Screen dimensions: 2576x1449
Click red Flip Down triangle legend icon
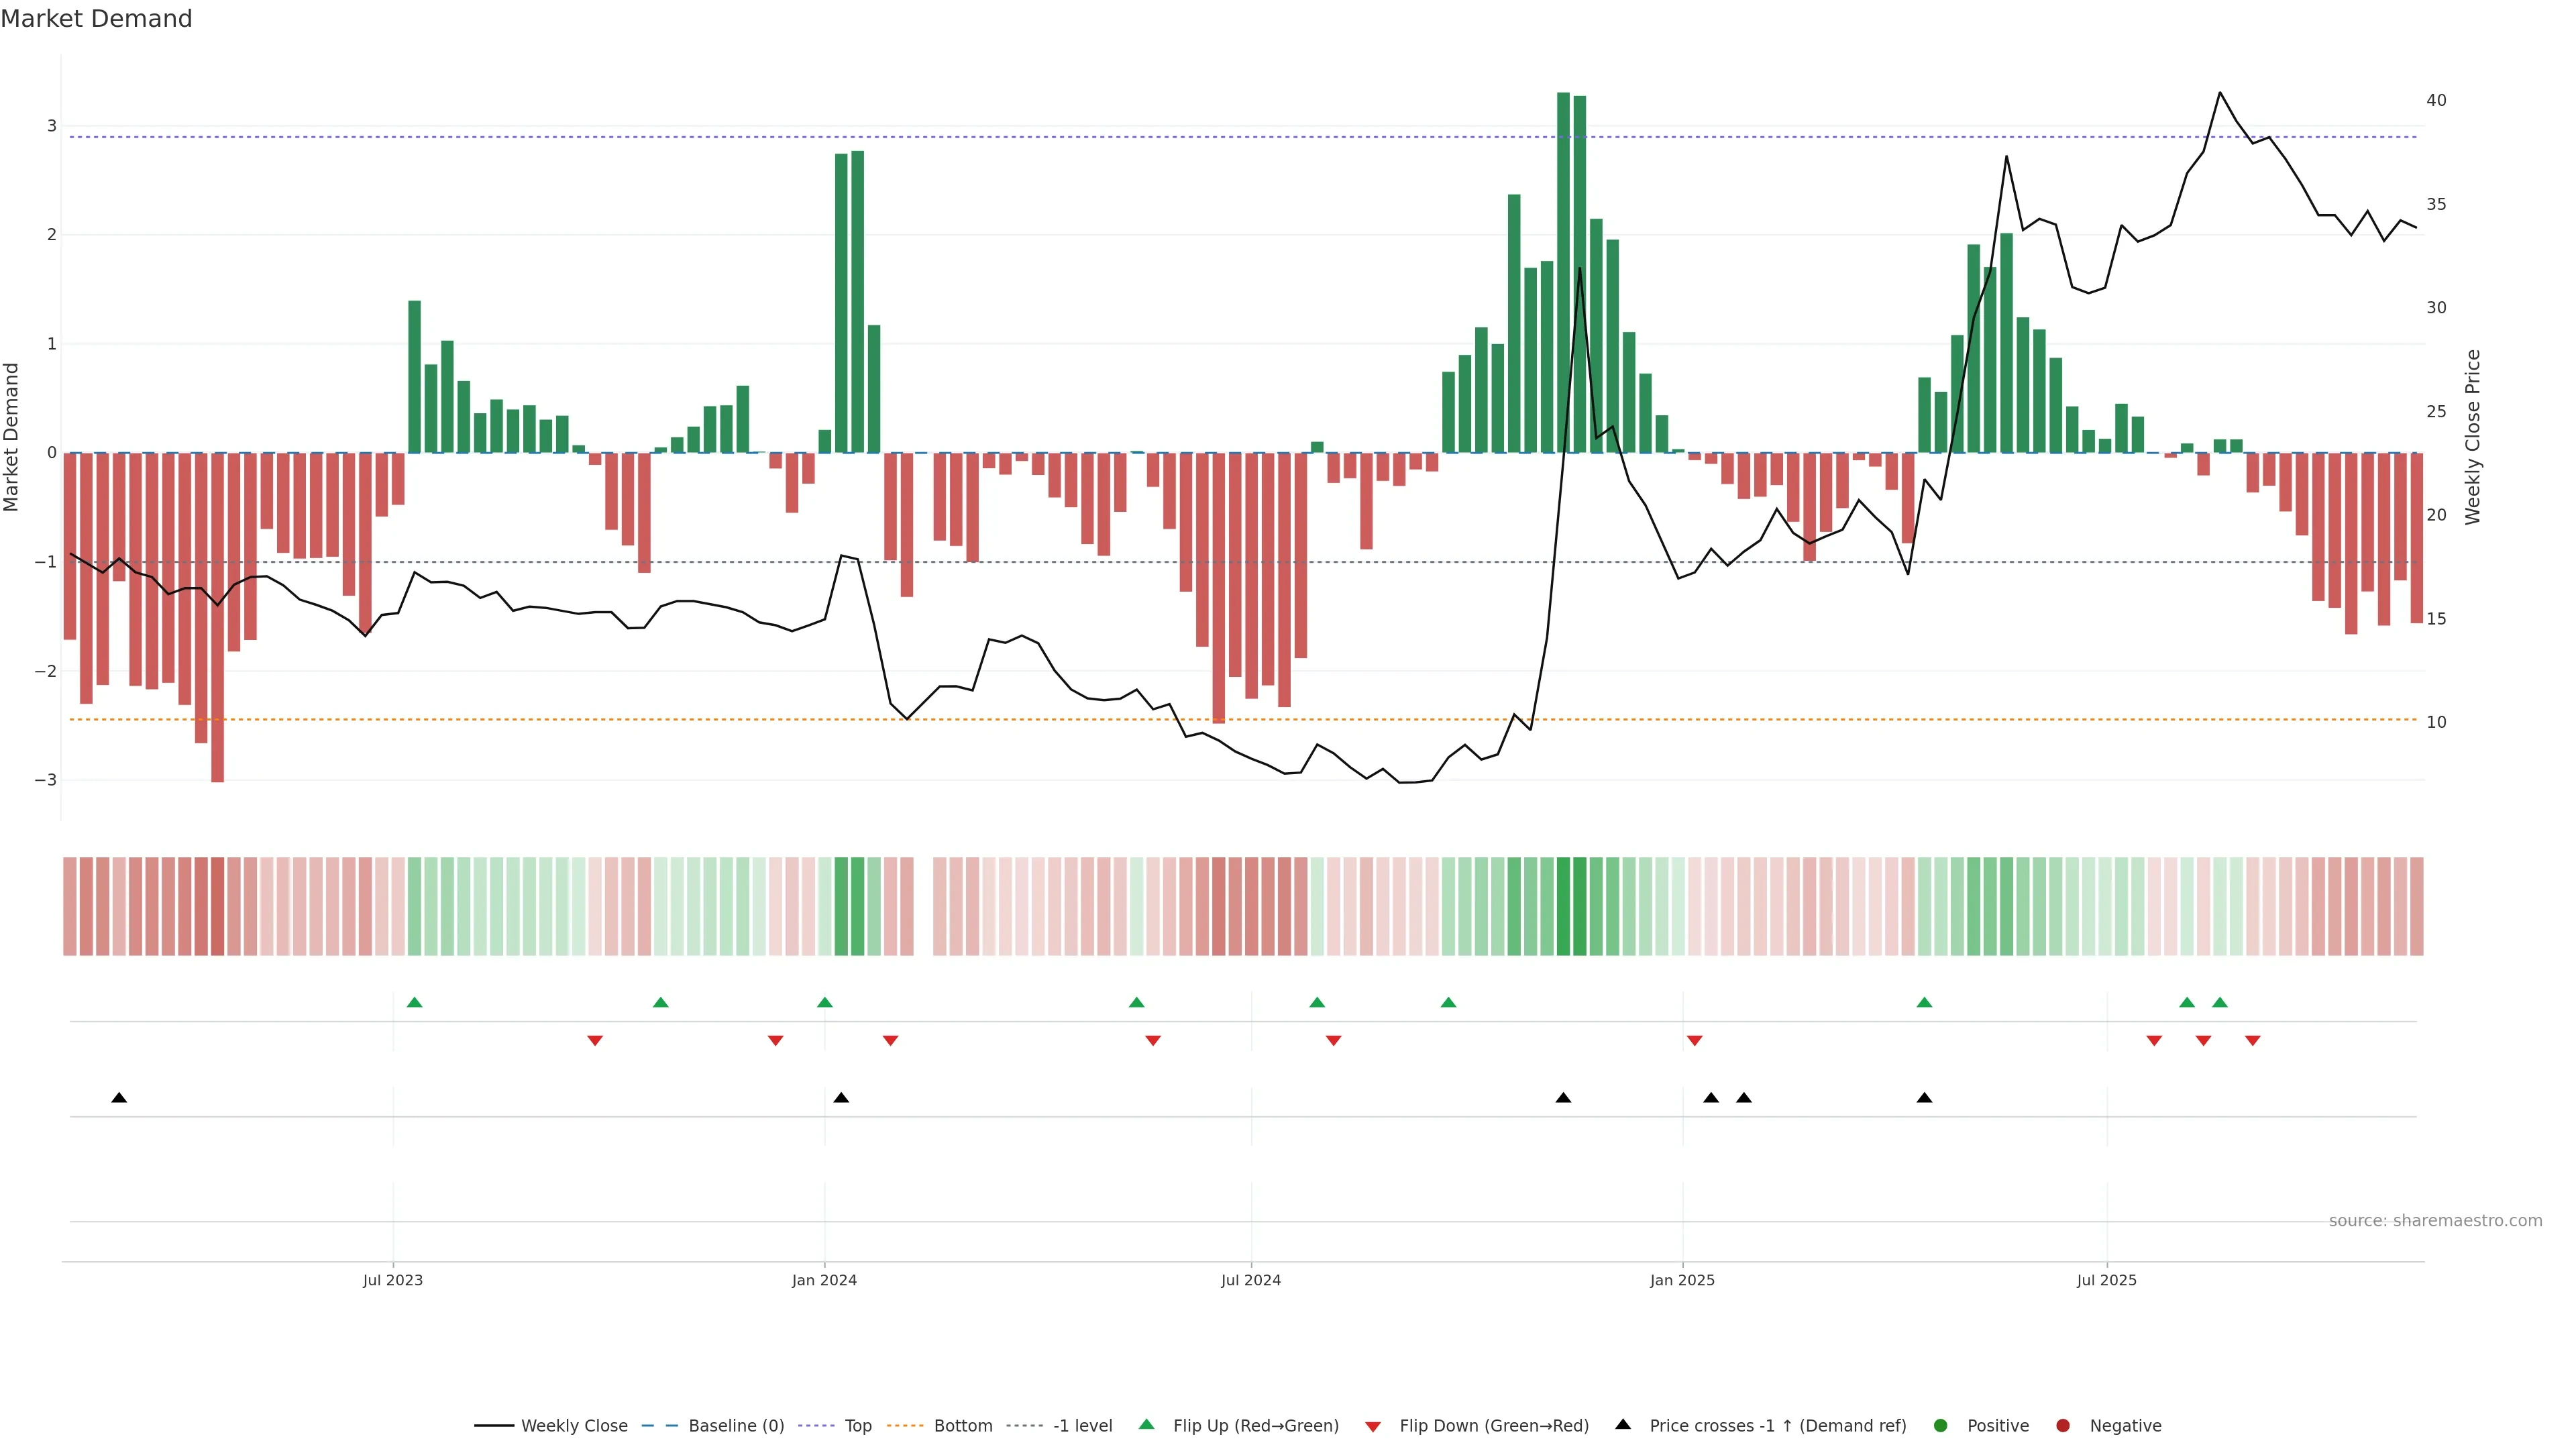coord(1373,1427)
